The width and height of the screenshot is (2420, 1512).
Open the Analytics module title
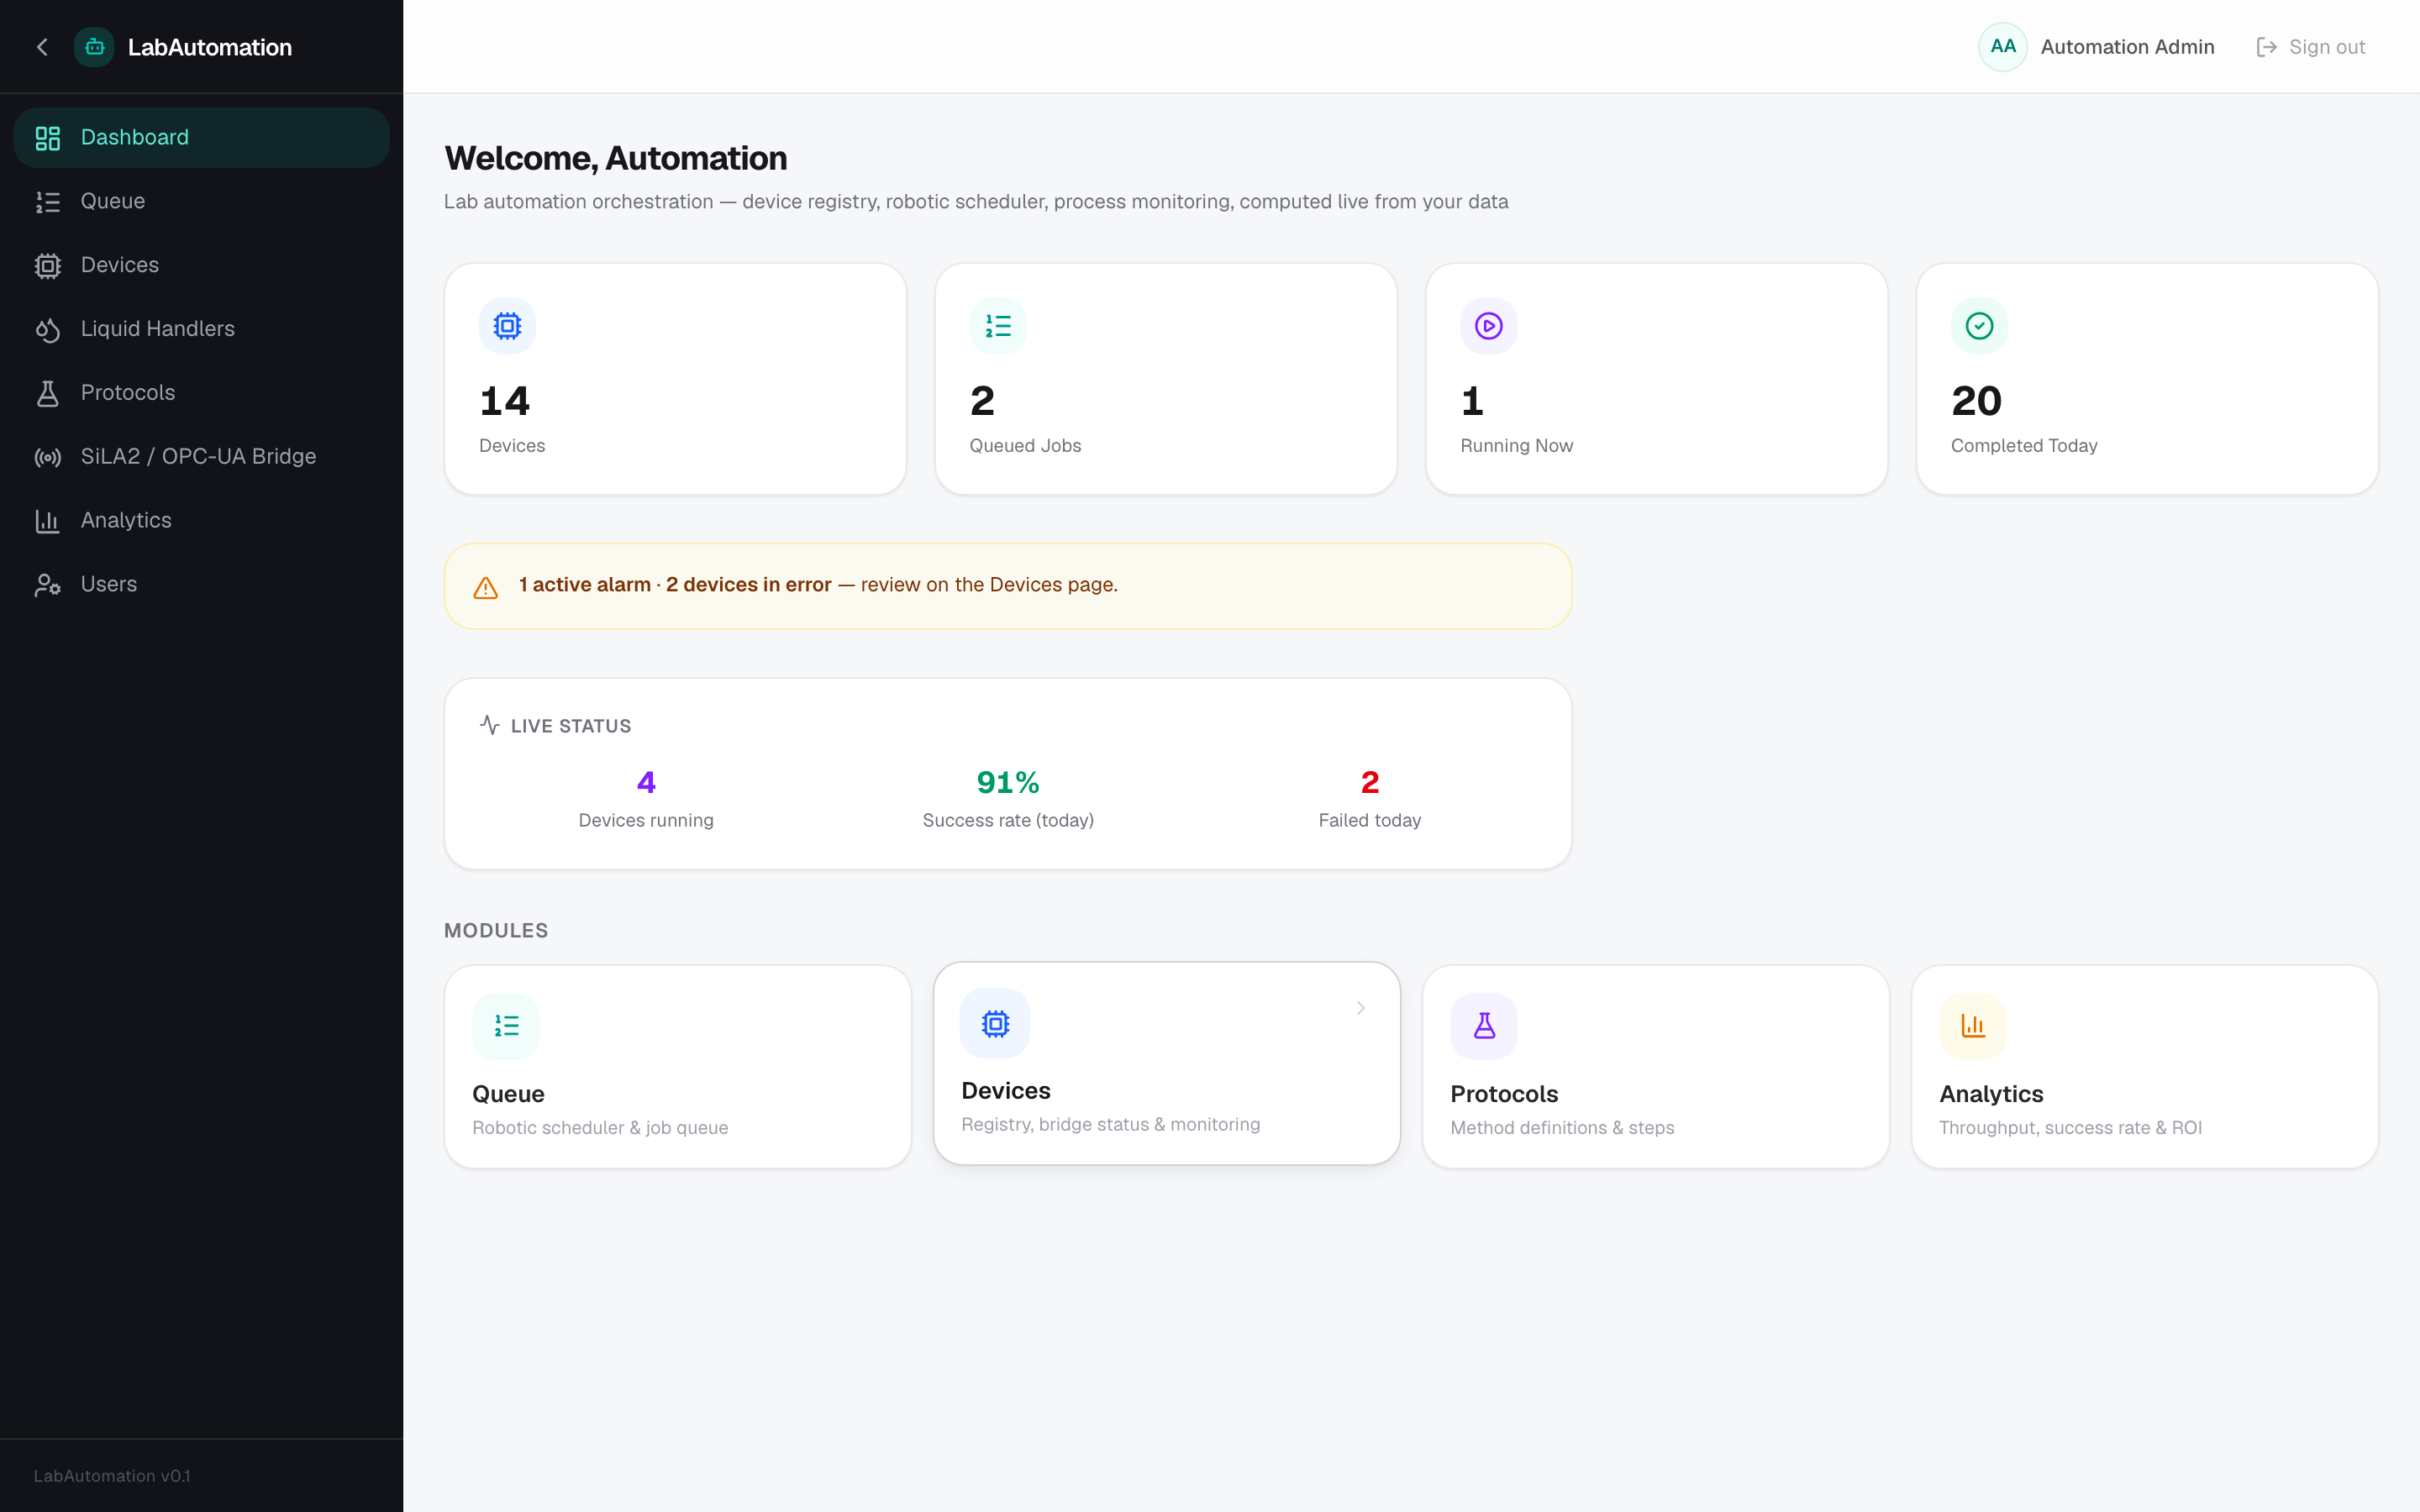point(1991,1094)
